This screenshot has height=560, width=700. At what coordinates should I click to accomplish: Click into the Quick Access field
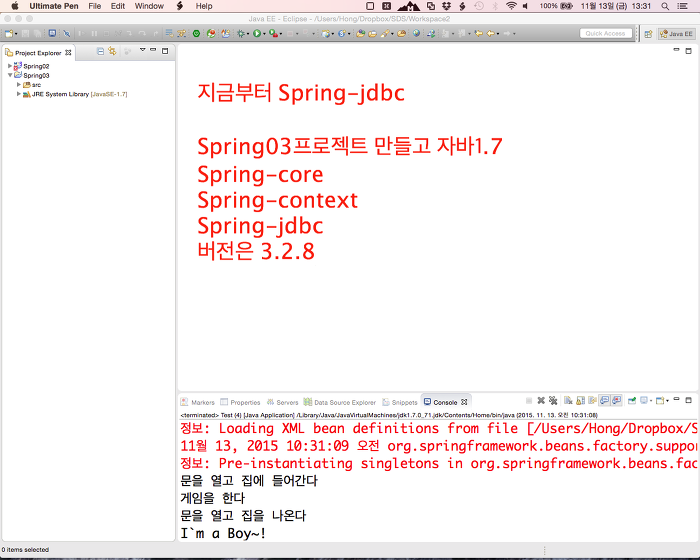[605, 33]
